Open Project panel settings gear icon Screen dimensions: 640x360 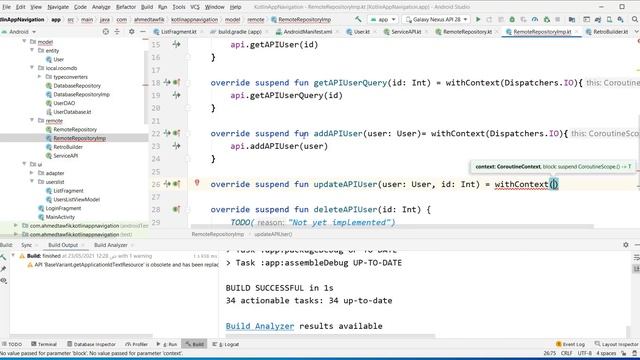(x=131, y=31)
